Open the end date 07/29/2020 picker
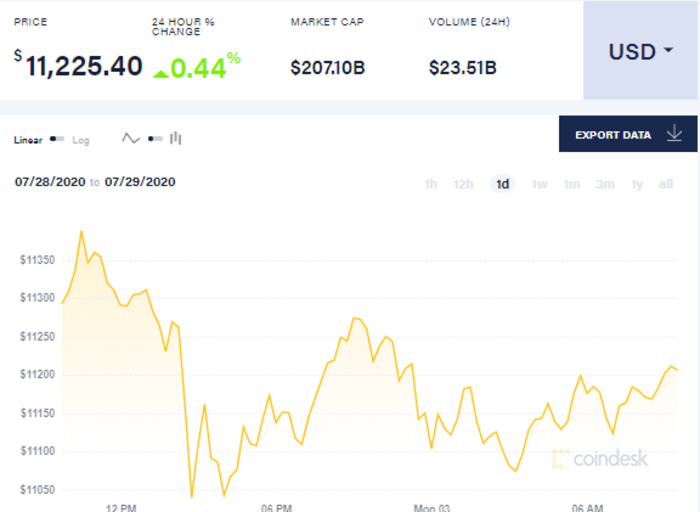The width and height of the screenshot is (700, 512). pyautogui.click(x=141, y=182)
